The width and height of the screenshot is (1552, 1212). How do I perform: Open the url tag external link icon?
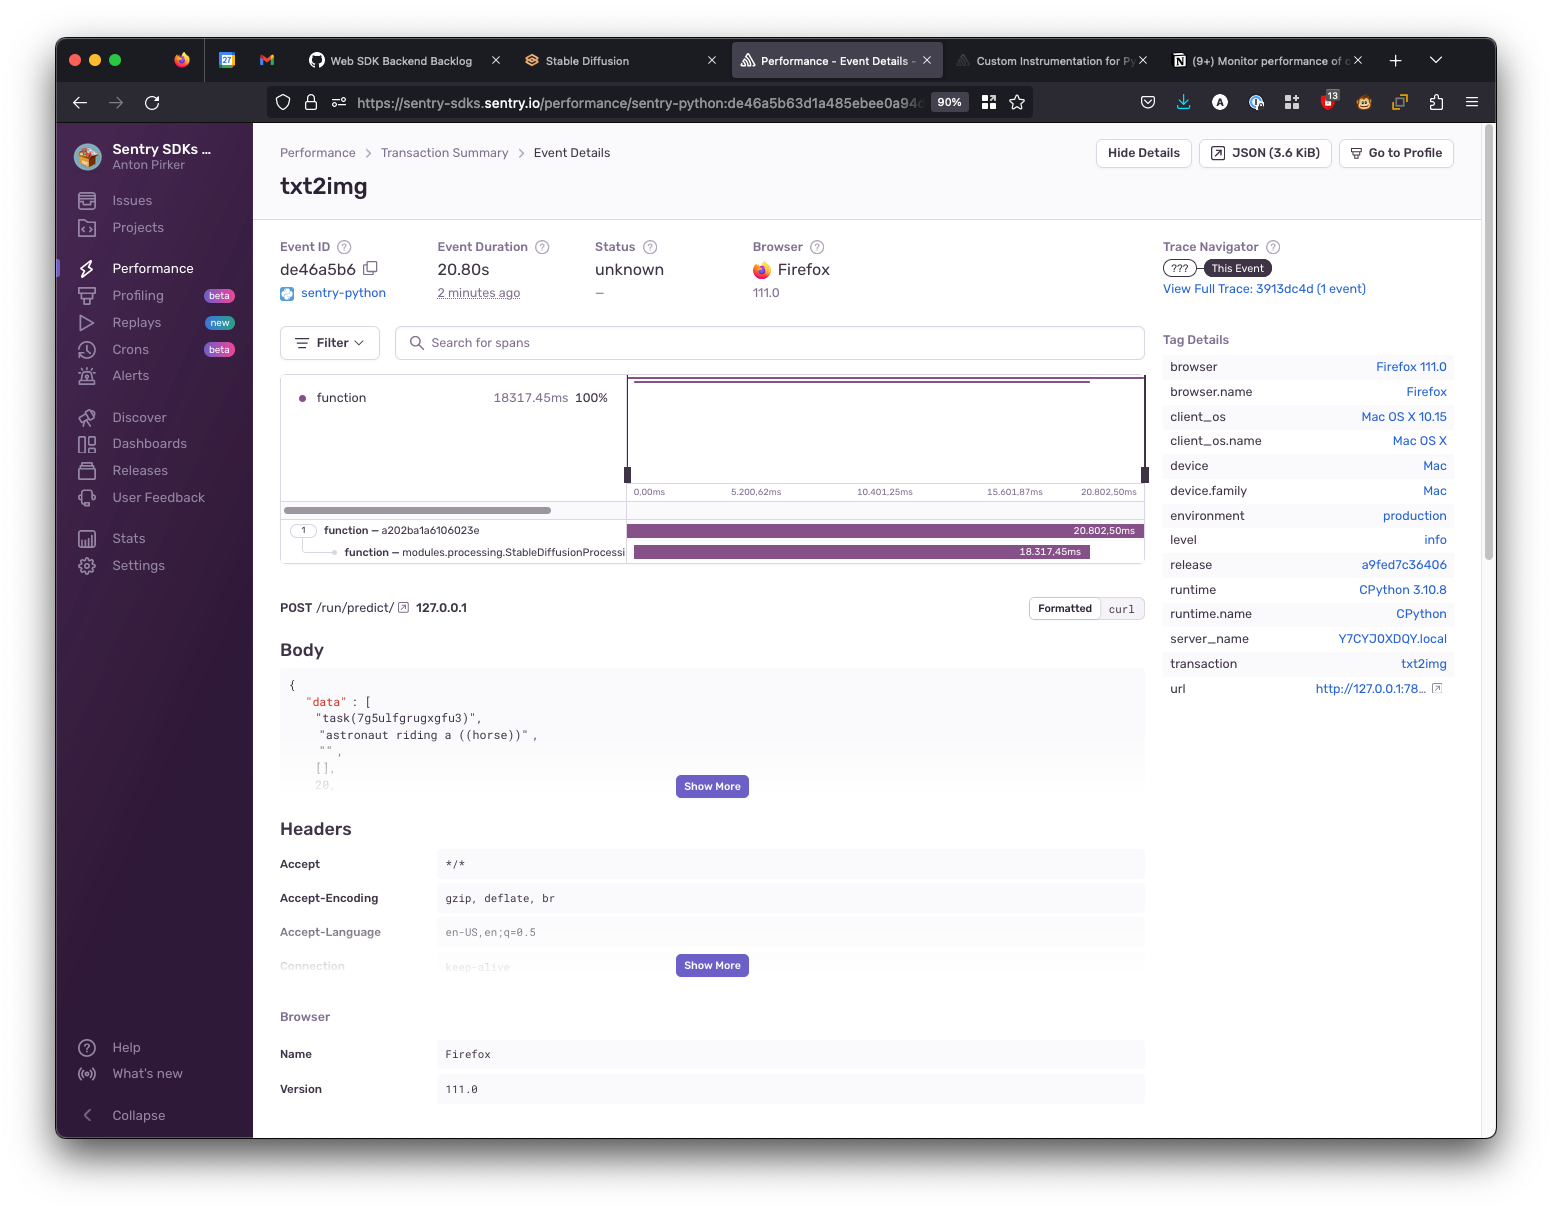(1437, 689)
